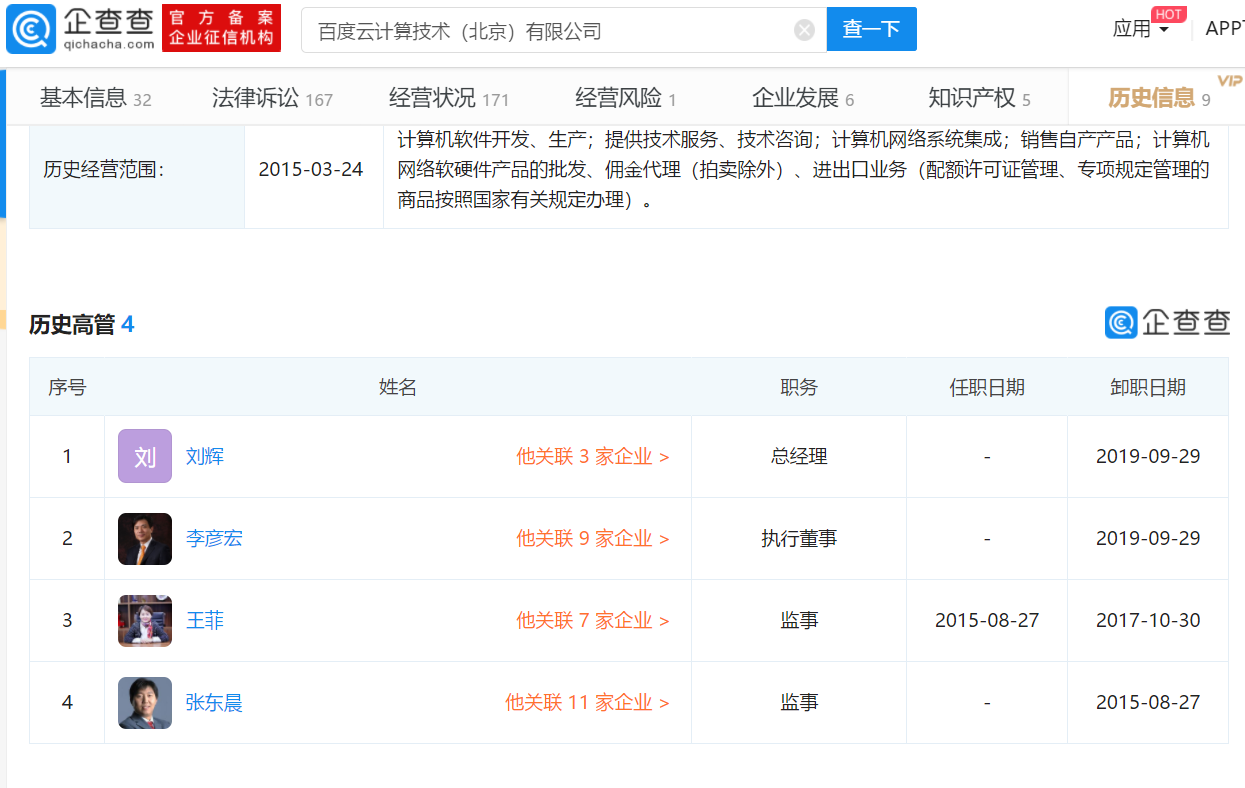Click the 任职日期 column header

coord(987,387)
